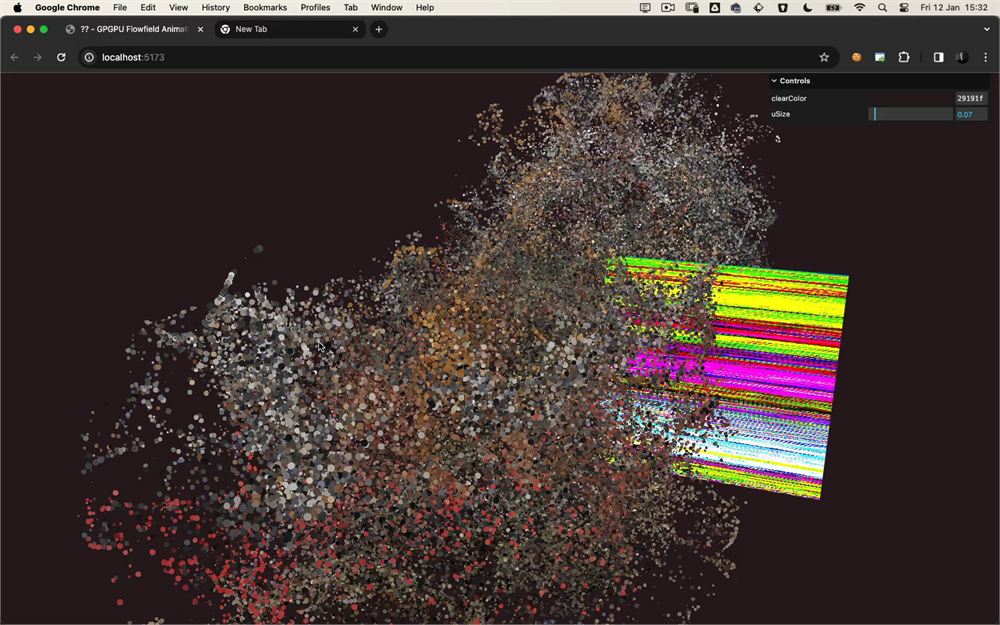Image resolution: width=1000 pixels, height=625 pixels.
Task: Open the Extensions puzzle-piece menu
Action: point(904,57)
